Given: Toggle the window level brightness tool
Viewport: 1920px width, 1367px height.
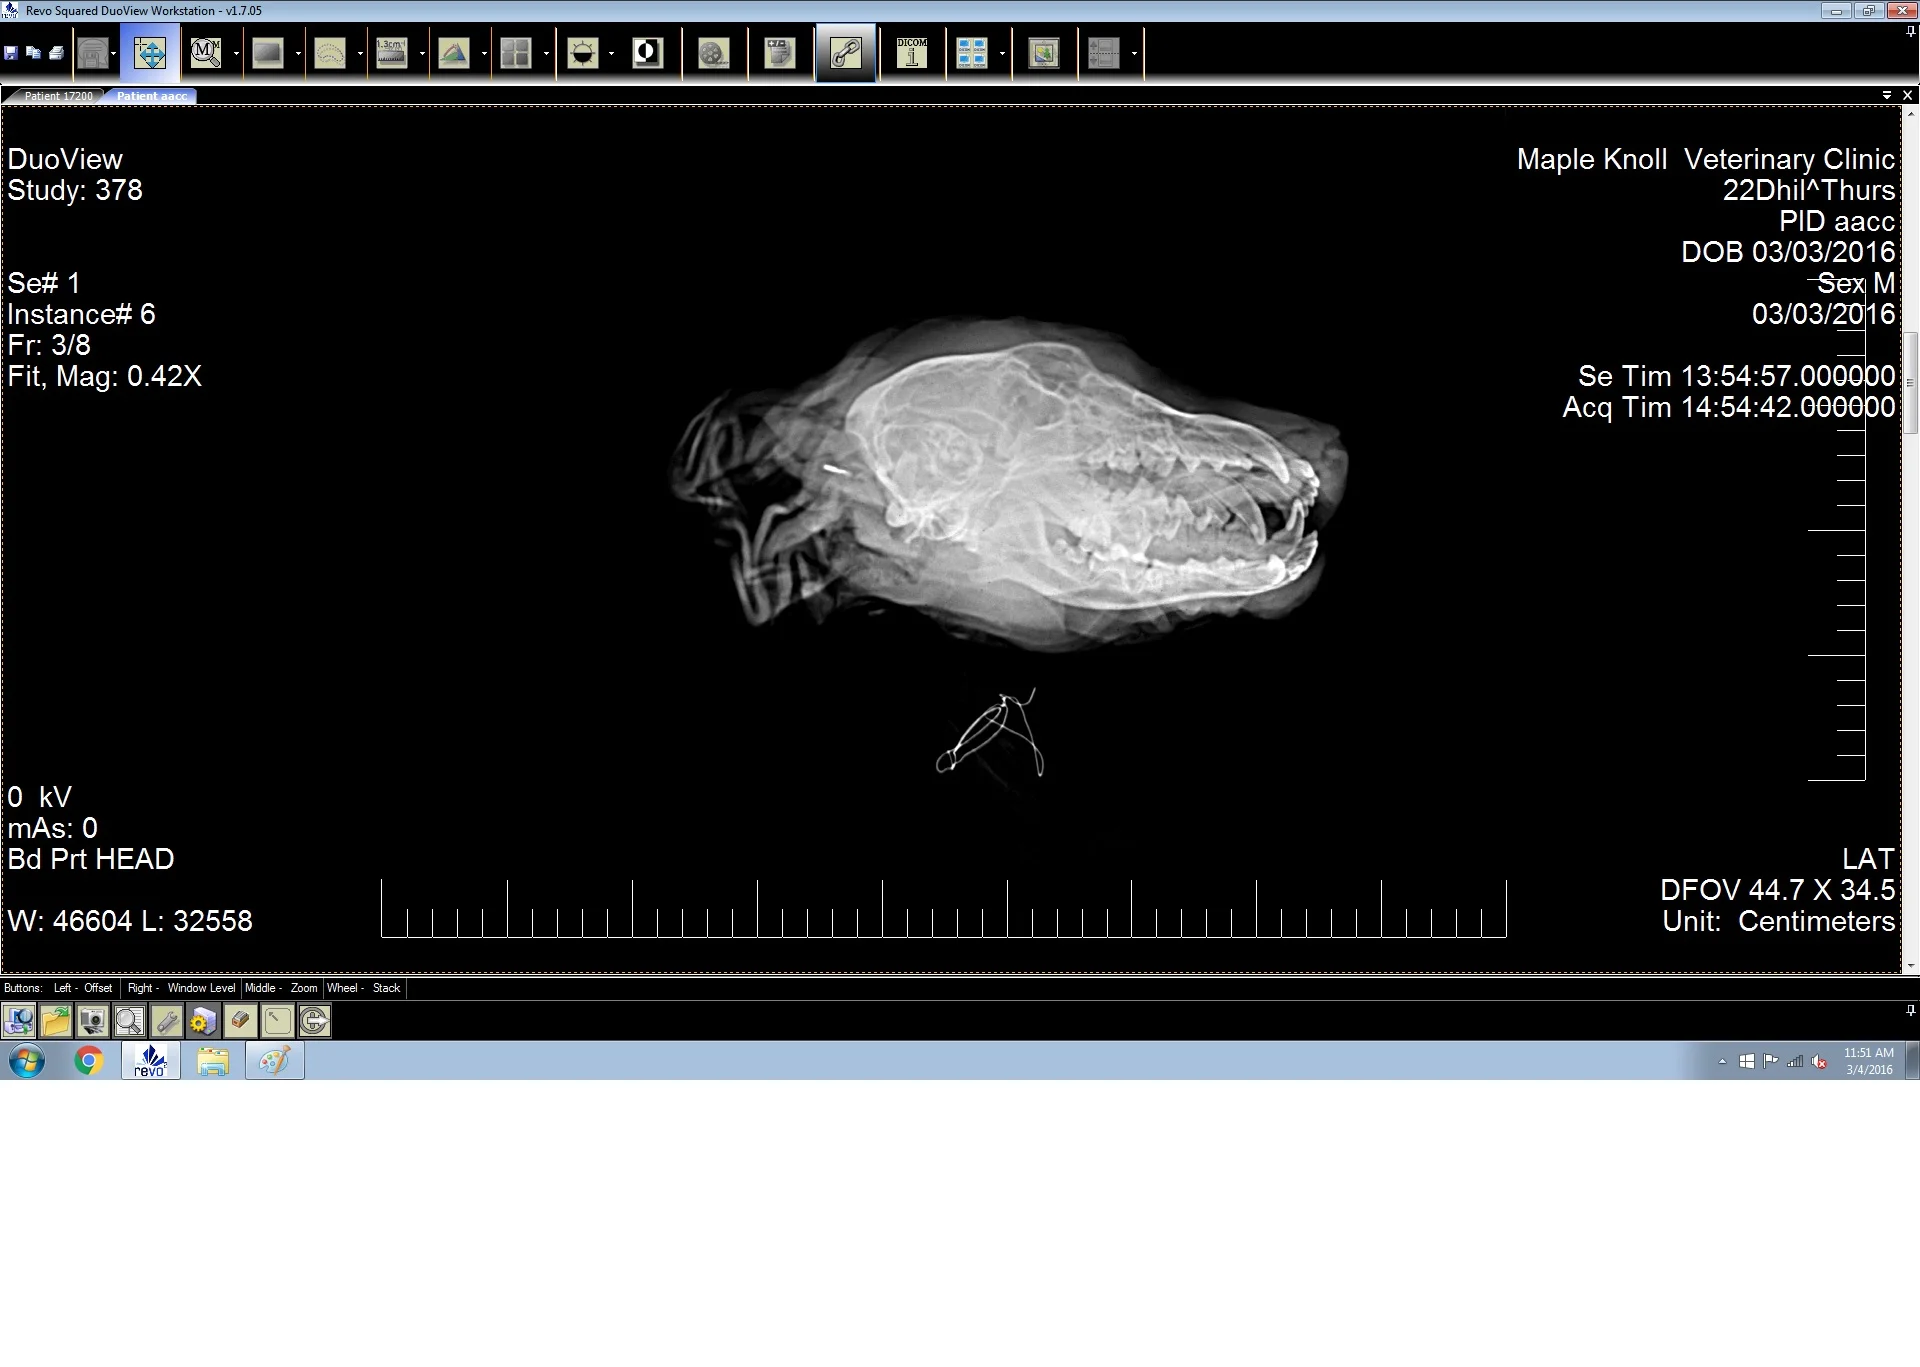Looking at the screenshot, I should click(582, 53).
